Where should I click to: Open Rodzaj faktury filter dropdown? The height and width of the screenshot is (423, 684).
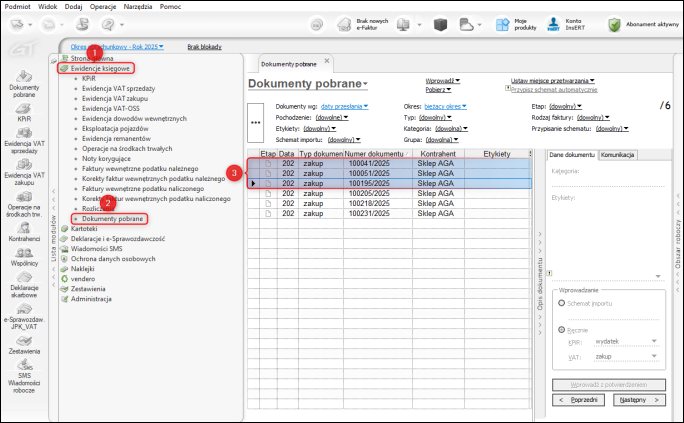(x=593, y=118)
